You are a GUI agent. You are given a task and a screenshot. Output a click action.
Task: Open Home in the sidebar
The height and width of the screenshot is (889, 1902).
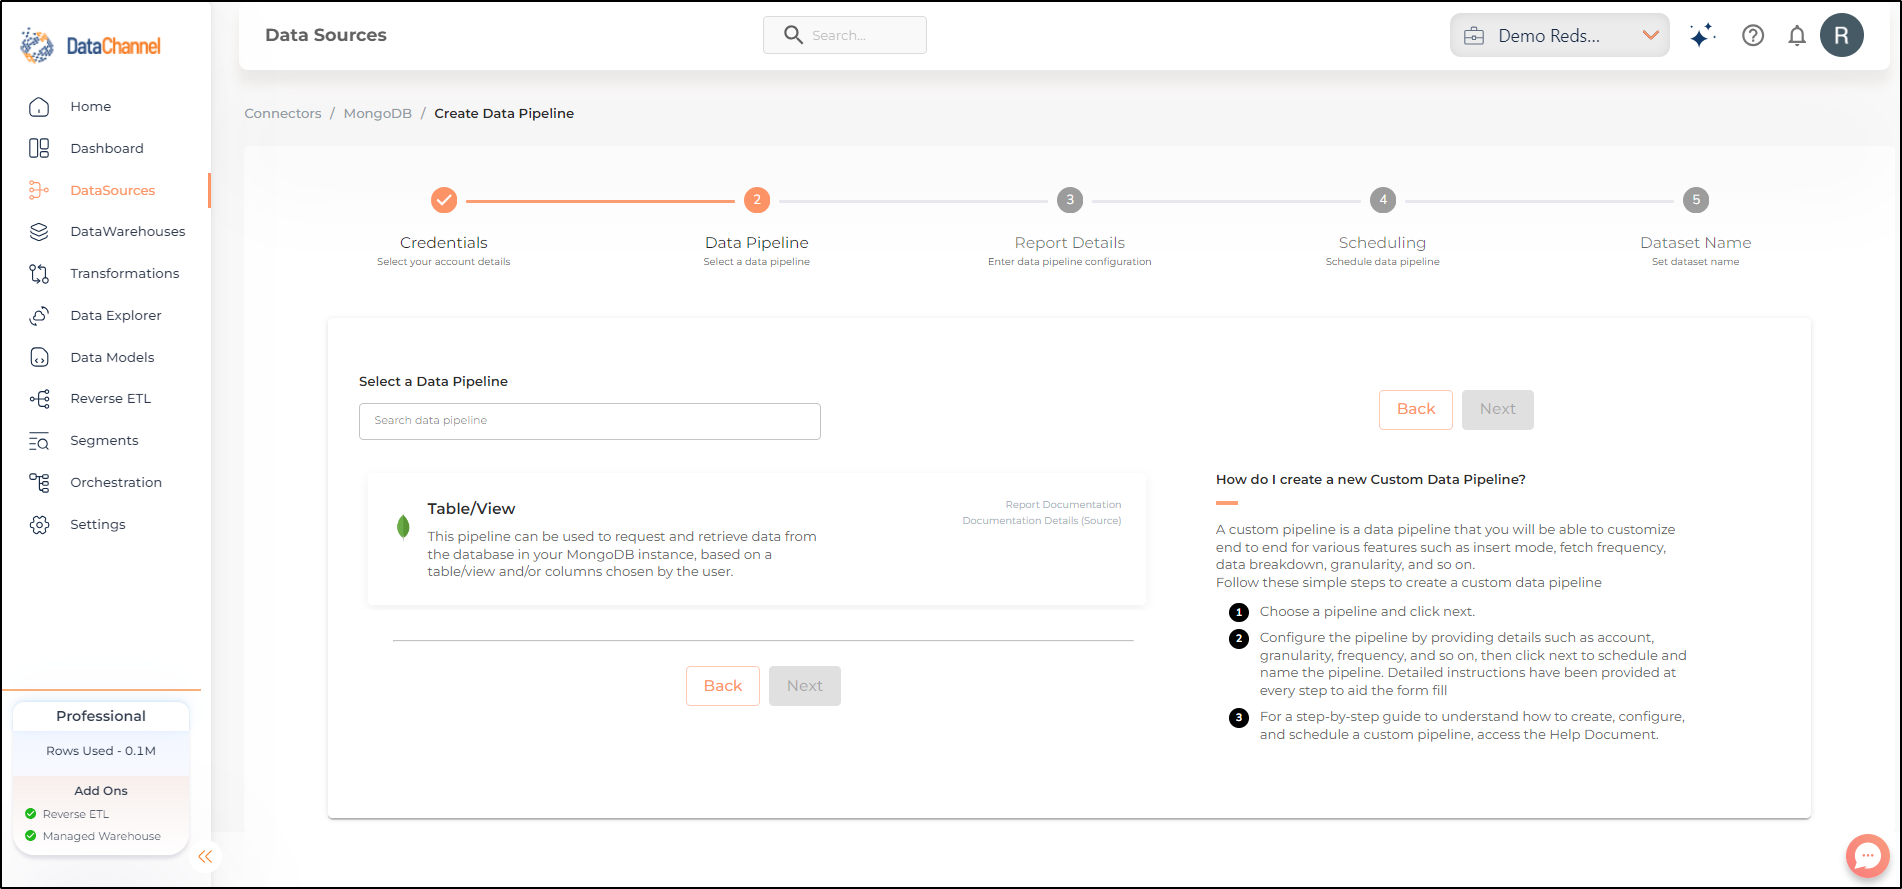coord(91,107)
